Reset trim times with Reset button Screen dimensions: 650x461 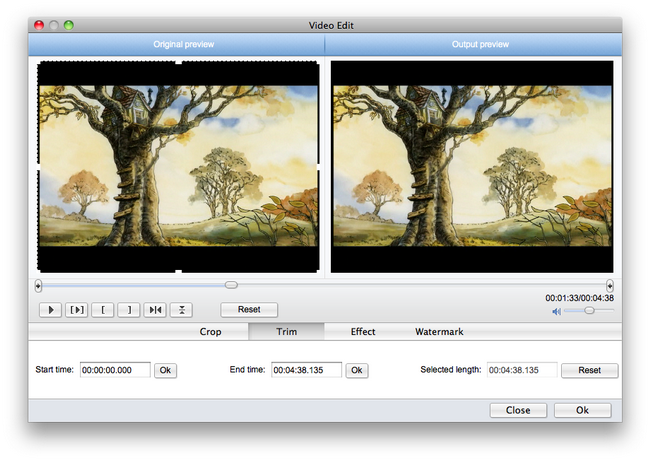589,370
